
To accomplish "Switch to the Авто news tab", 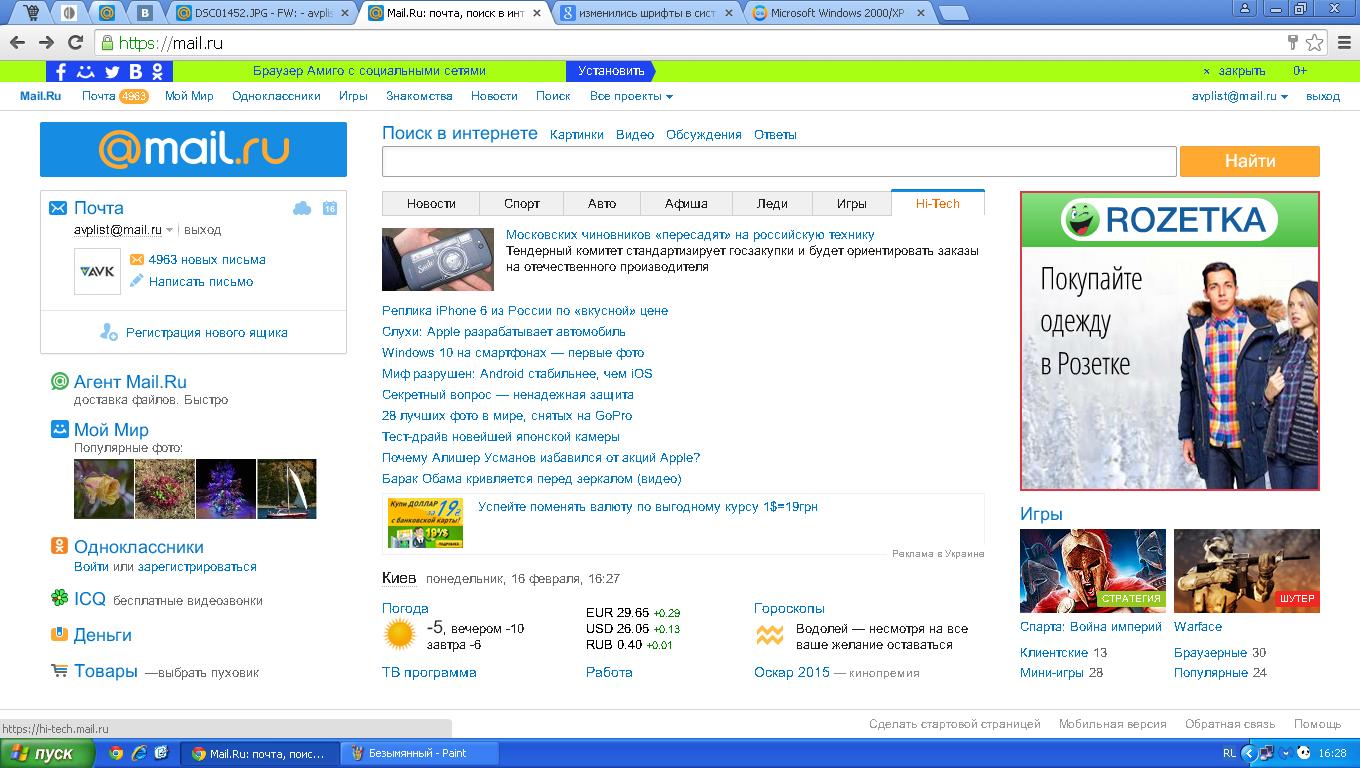I will (x=602, y=203).
